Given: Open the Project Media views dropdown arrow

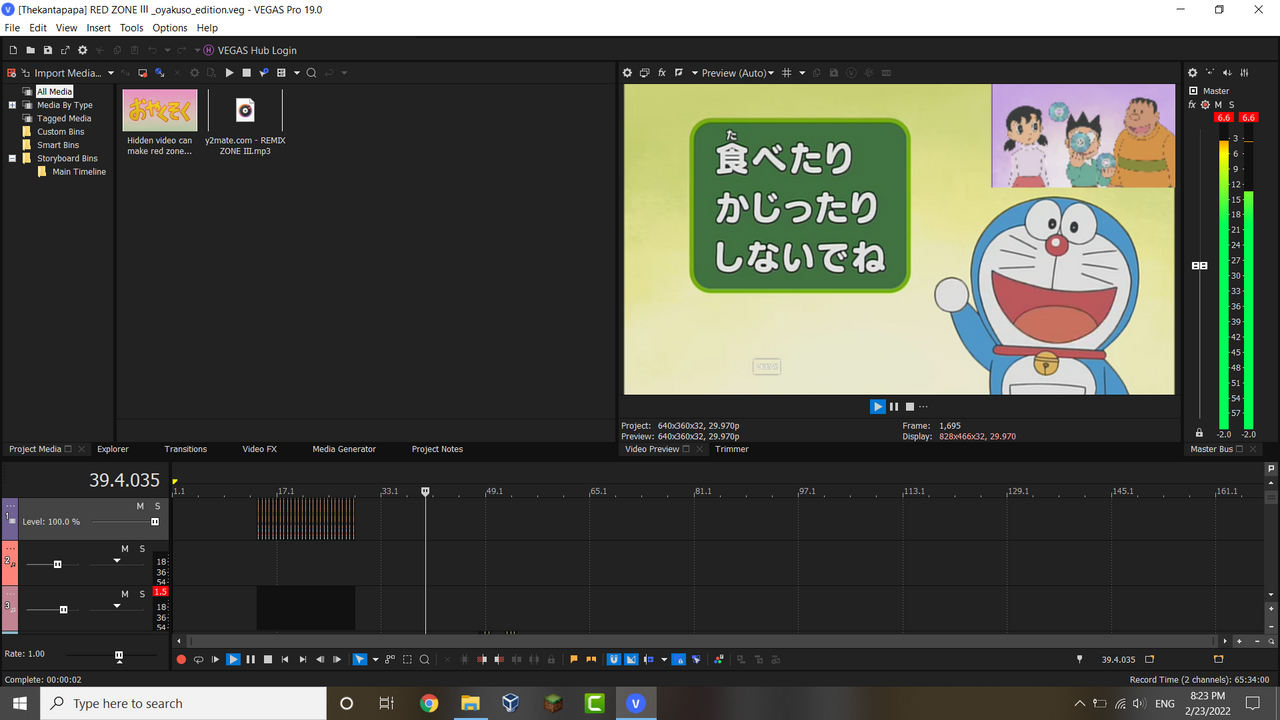Looking at the screenshot, I should [296, 73].
